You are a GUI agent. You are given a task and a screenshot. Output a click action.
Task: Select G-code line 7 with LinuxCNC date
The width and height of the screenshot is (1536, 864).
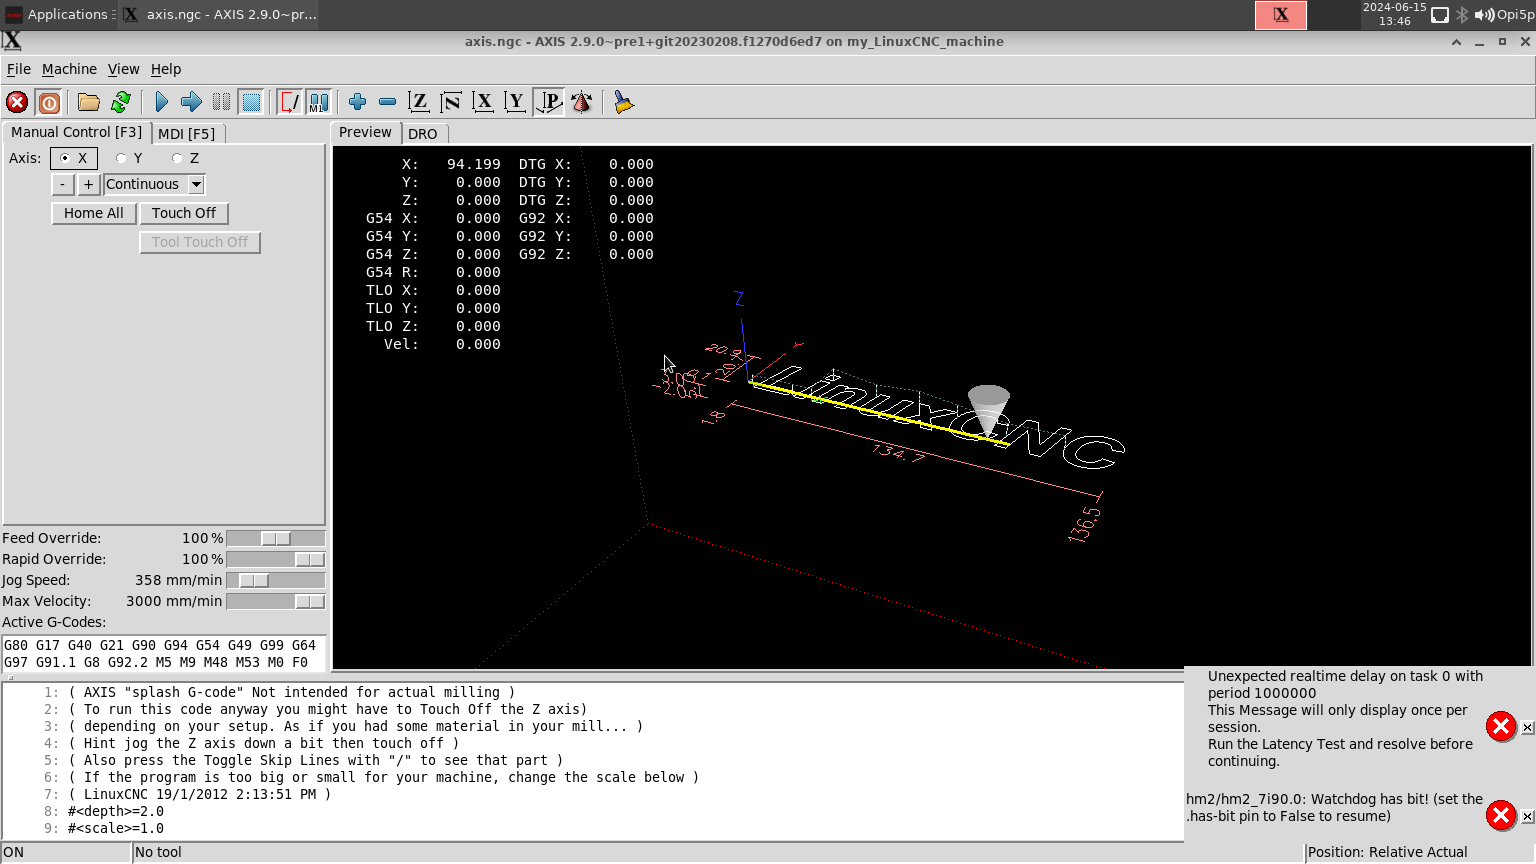pyautogui.click(x=199, y=794)
